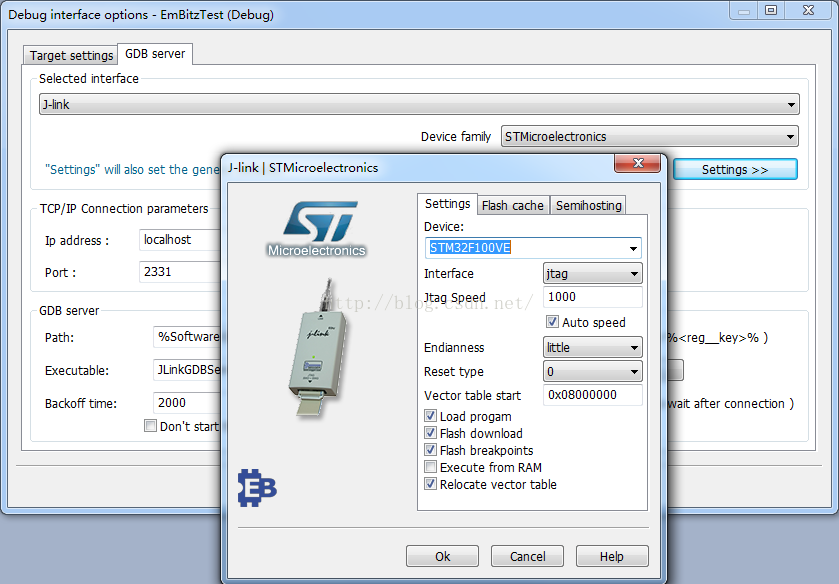Open the Semihosting tab

pos(588,206)
